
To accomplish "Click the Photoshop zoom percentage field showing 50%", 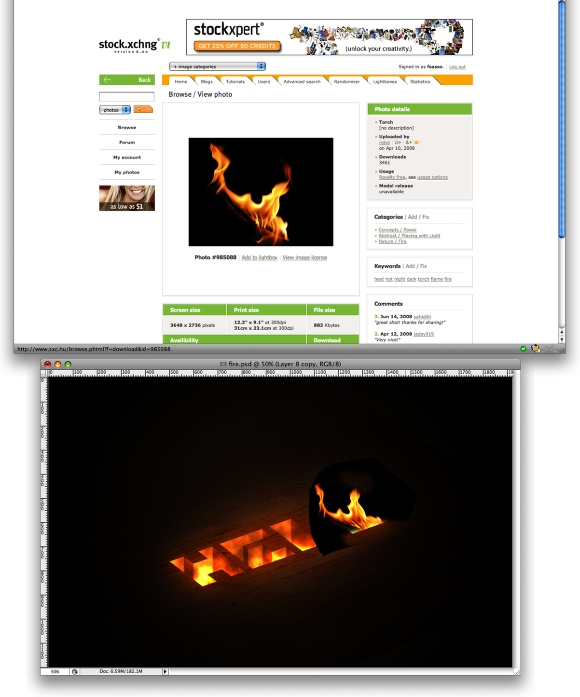I will (55, 672).
